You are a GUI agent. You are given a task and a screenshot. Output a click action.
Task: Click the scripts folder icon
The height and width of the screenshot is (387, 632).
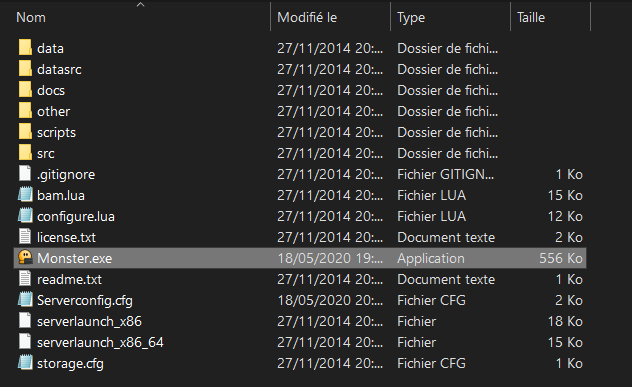pos(25,131)
